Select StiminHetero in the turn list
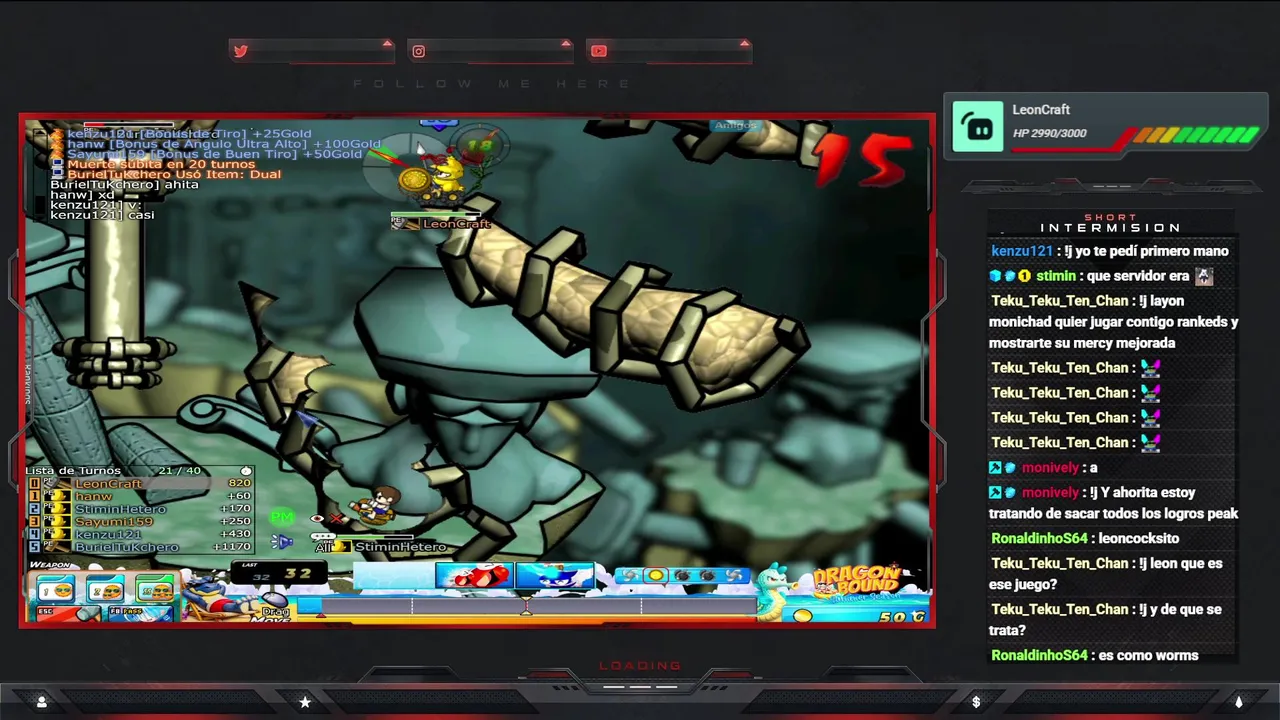 coord(139,509)
